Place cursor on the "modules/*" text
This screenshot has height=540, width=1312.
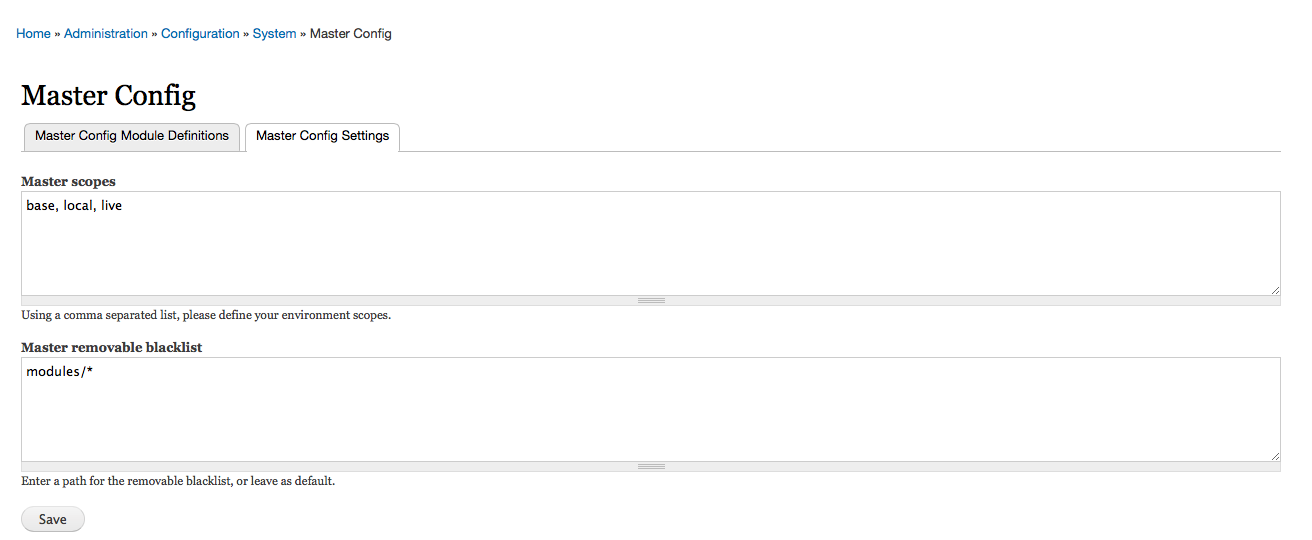60,372
